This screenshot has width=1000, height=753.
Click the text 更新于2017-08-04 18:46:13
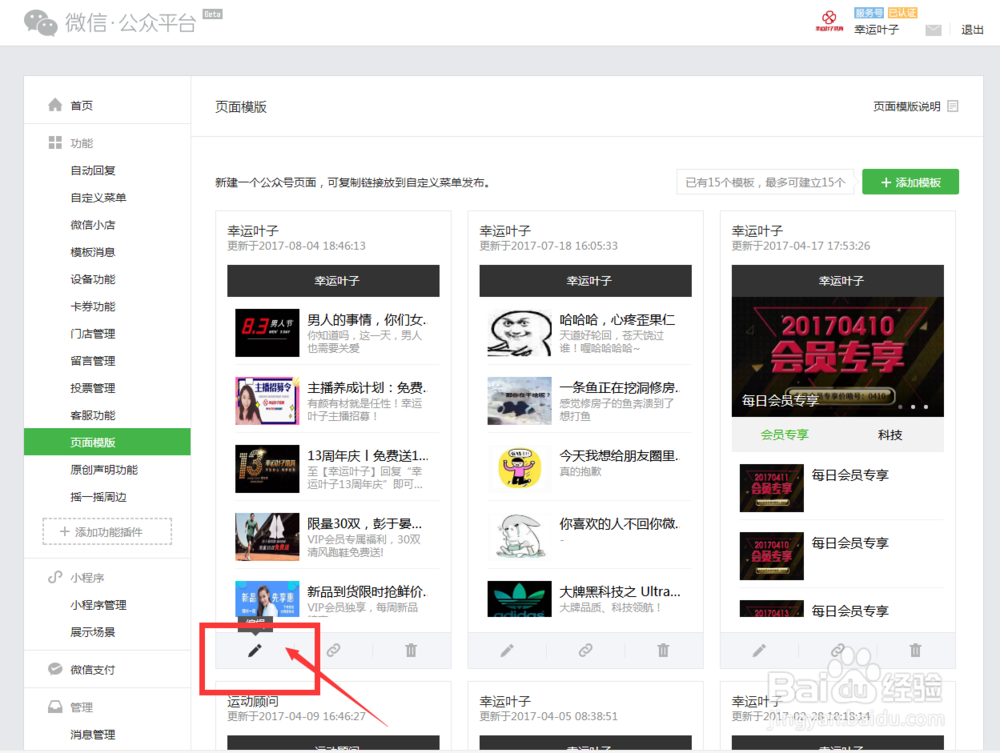click(297, 246)
